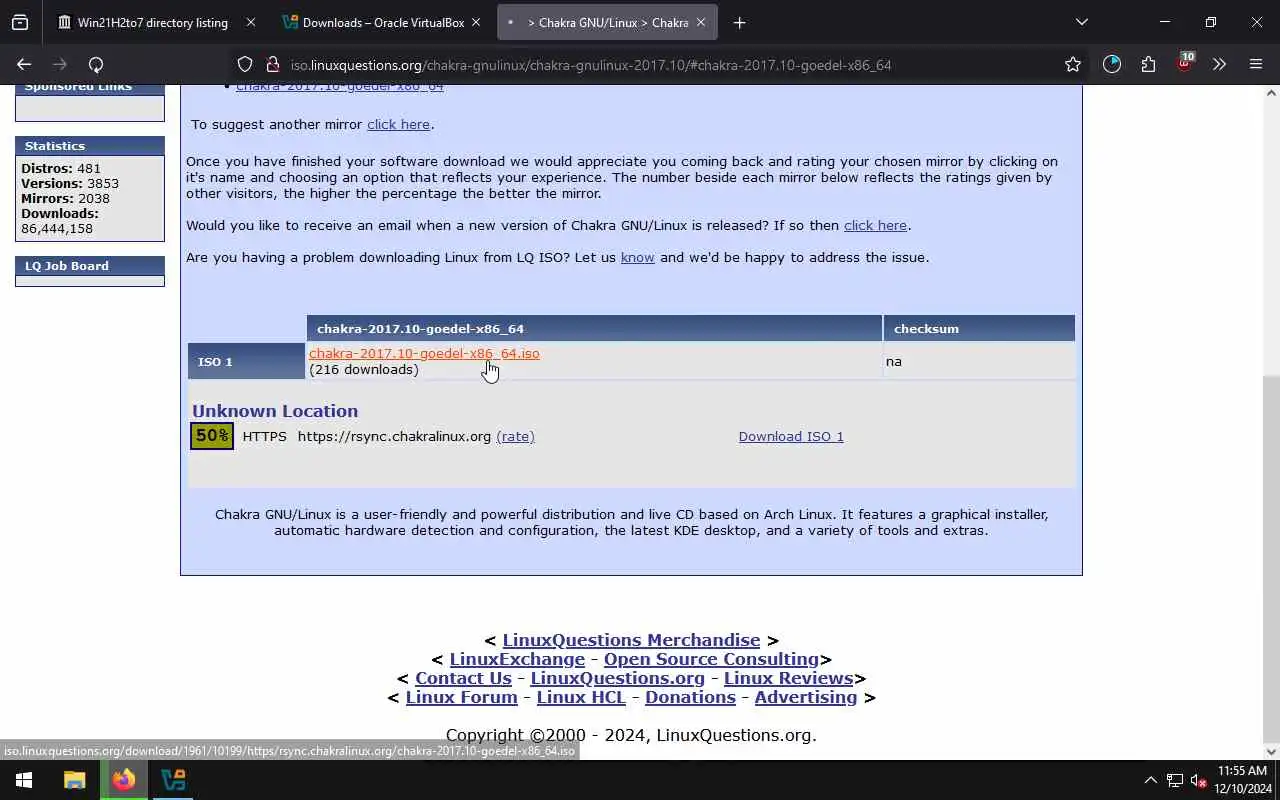Click the 'Distros: 481' statistic text
Screen dimensions: 1280x800
coord(61,168)
